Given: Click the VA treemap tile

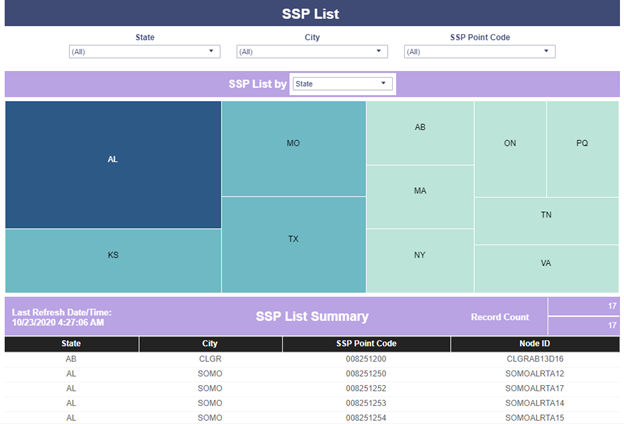Looking at the screenshot, I should [546, 269].
